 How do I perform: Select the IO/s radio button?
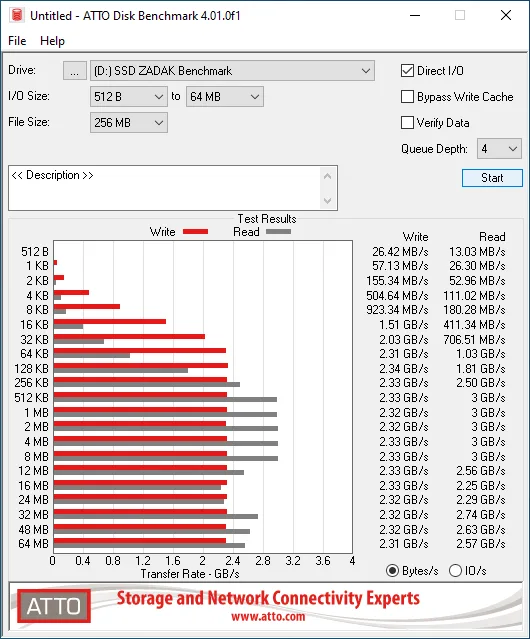coord(455,571)
